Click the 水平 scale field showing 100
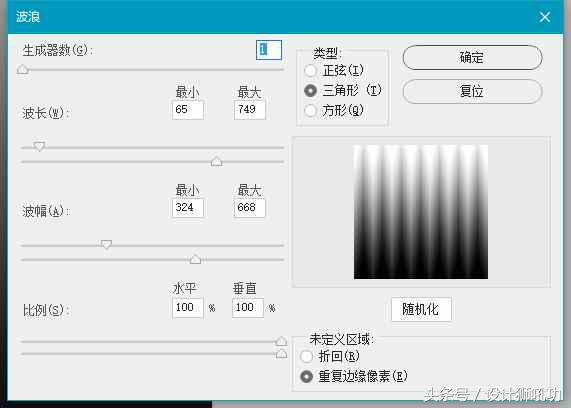 [x=188, y=308]
